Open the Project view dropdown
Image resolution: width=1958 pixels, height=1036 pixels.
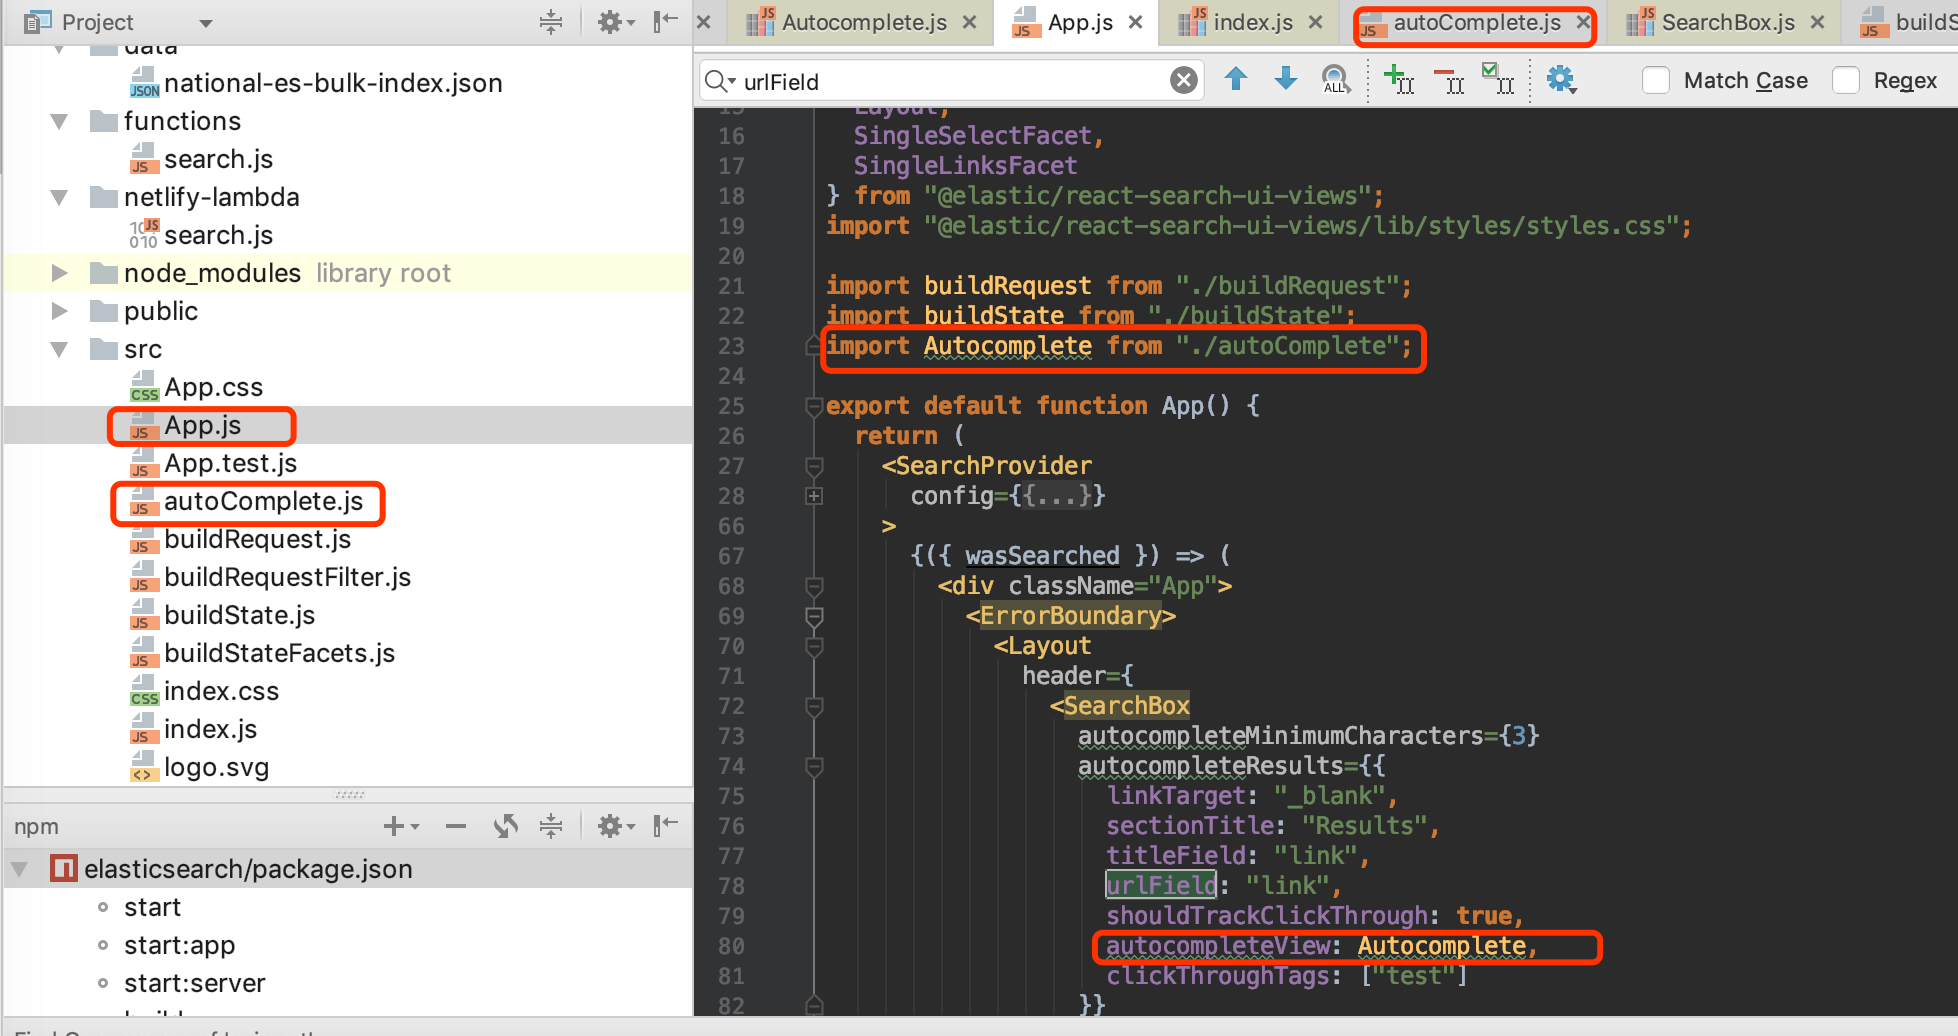click(x=205, y=21)
